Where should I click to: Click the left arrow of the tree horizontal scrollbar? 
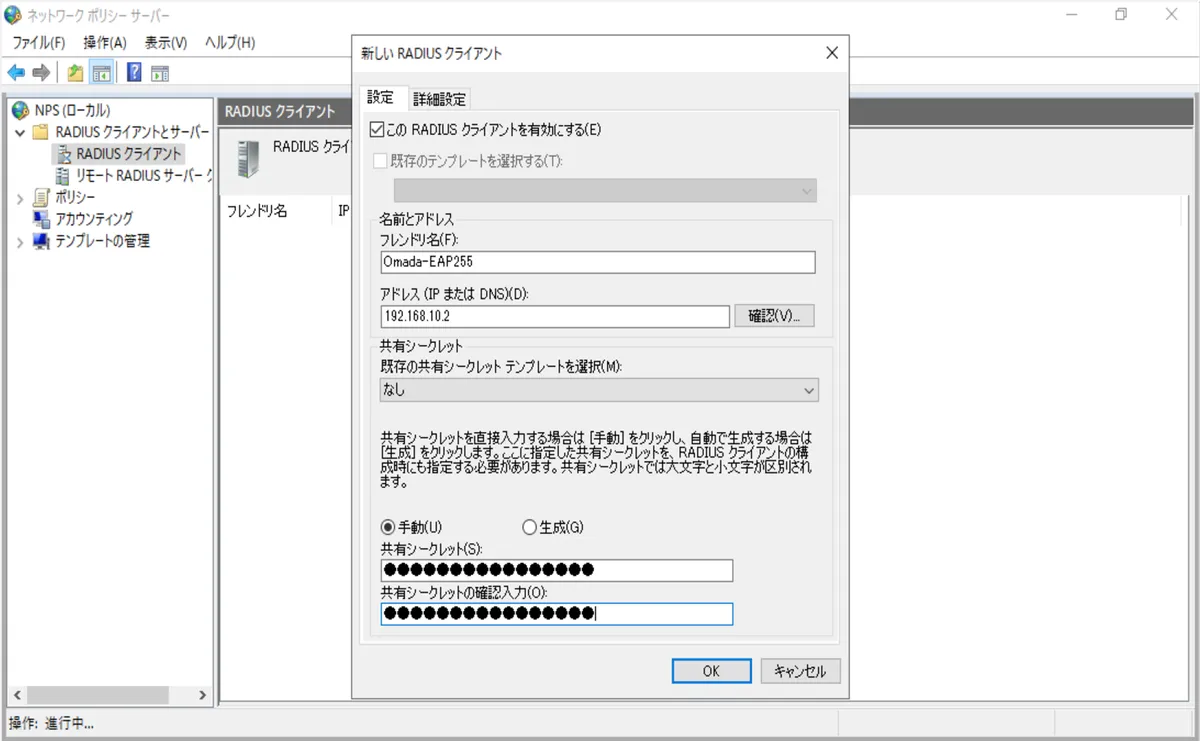click(x=15, y=694)
